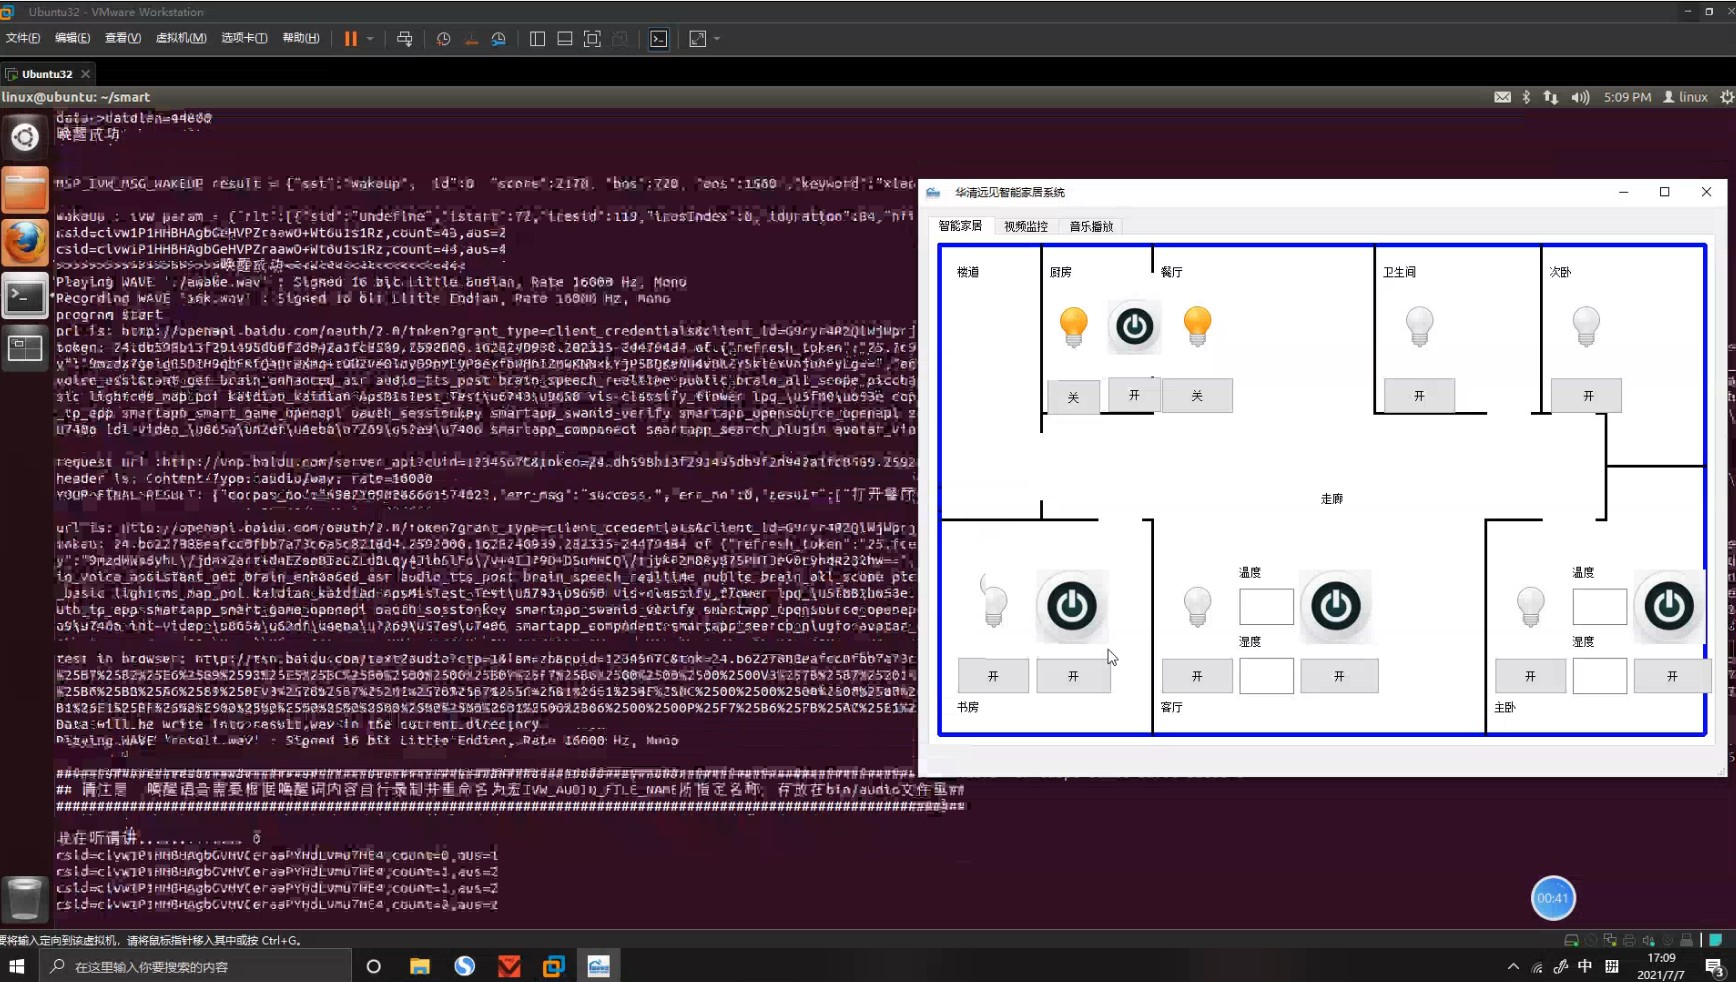This screenshot has width=1736, height=982.
Task: Open the 虚拟机(M) menu
Action: pyautogui.click(x=181, y=38)
